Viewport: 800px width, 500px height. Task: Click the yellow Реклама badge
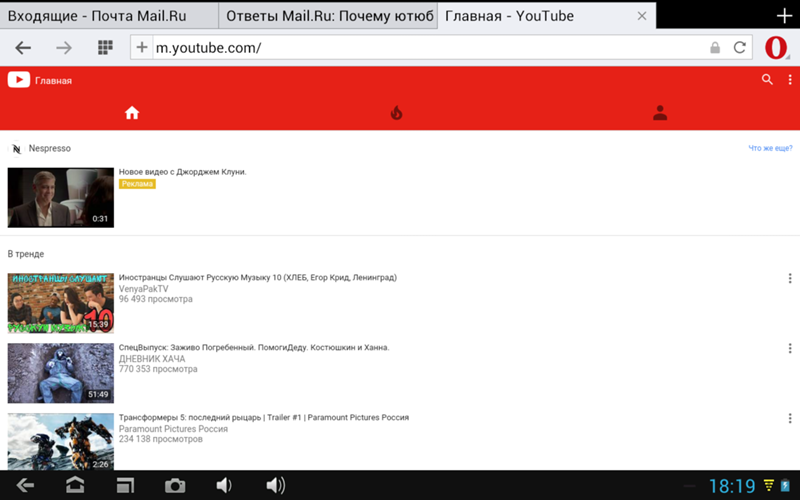click(x=137, y=184)
